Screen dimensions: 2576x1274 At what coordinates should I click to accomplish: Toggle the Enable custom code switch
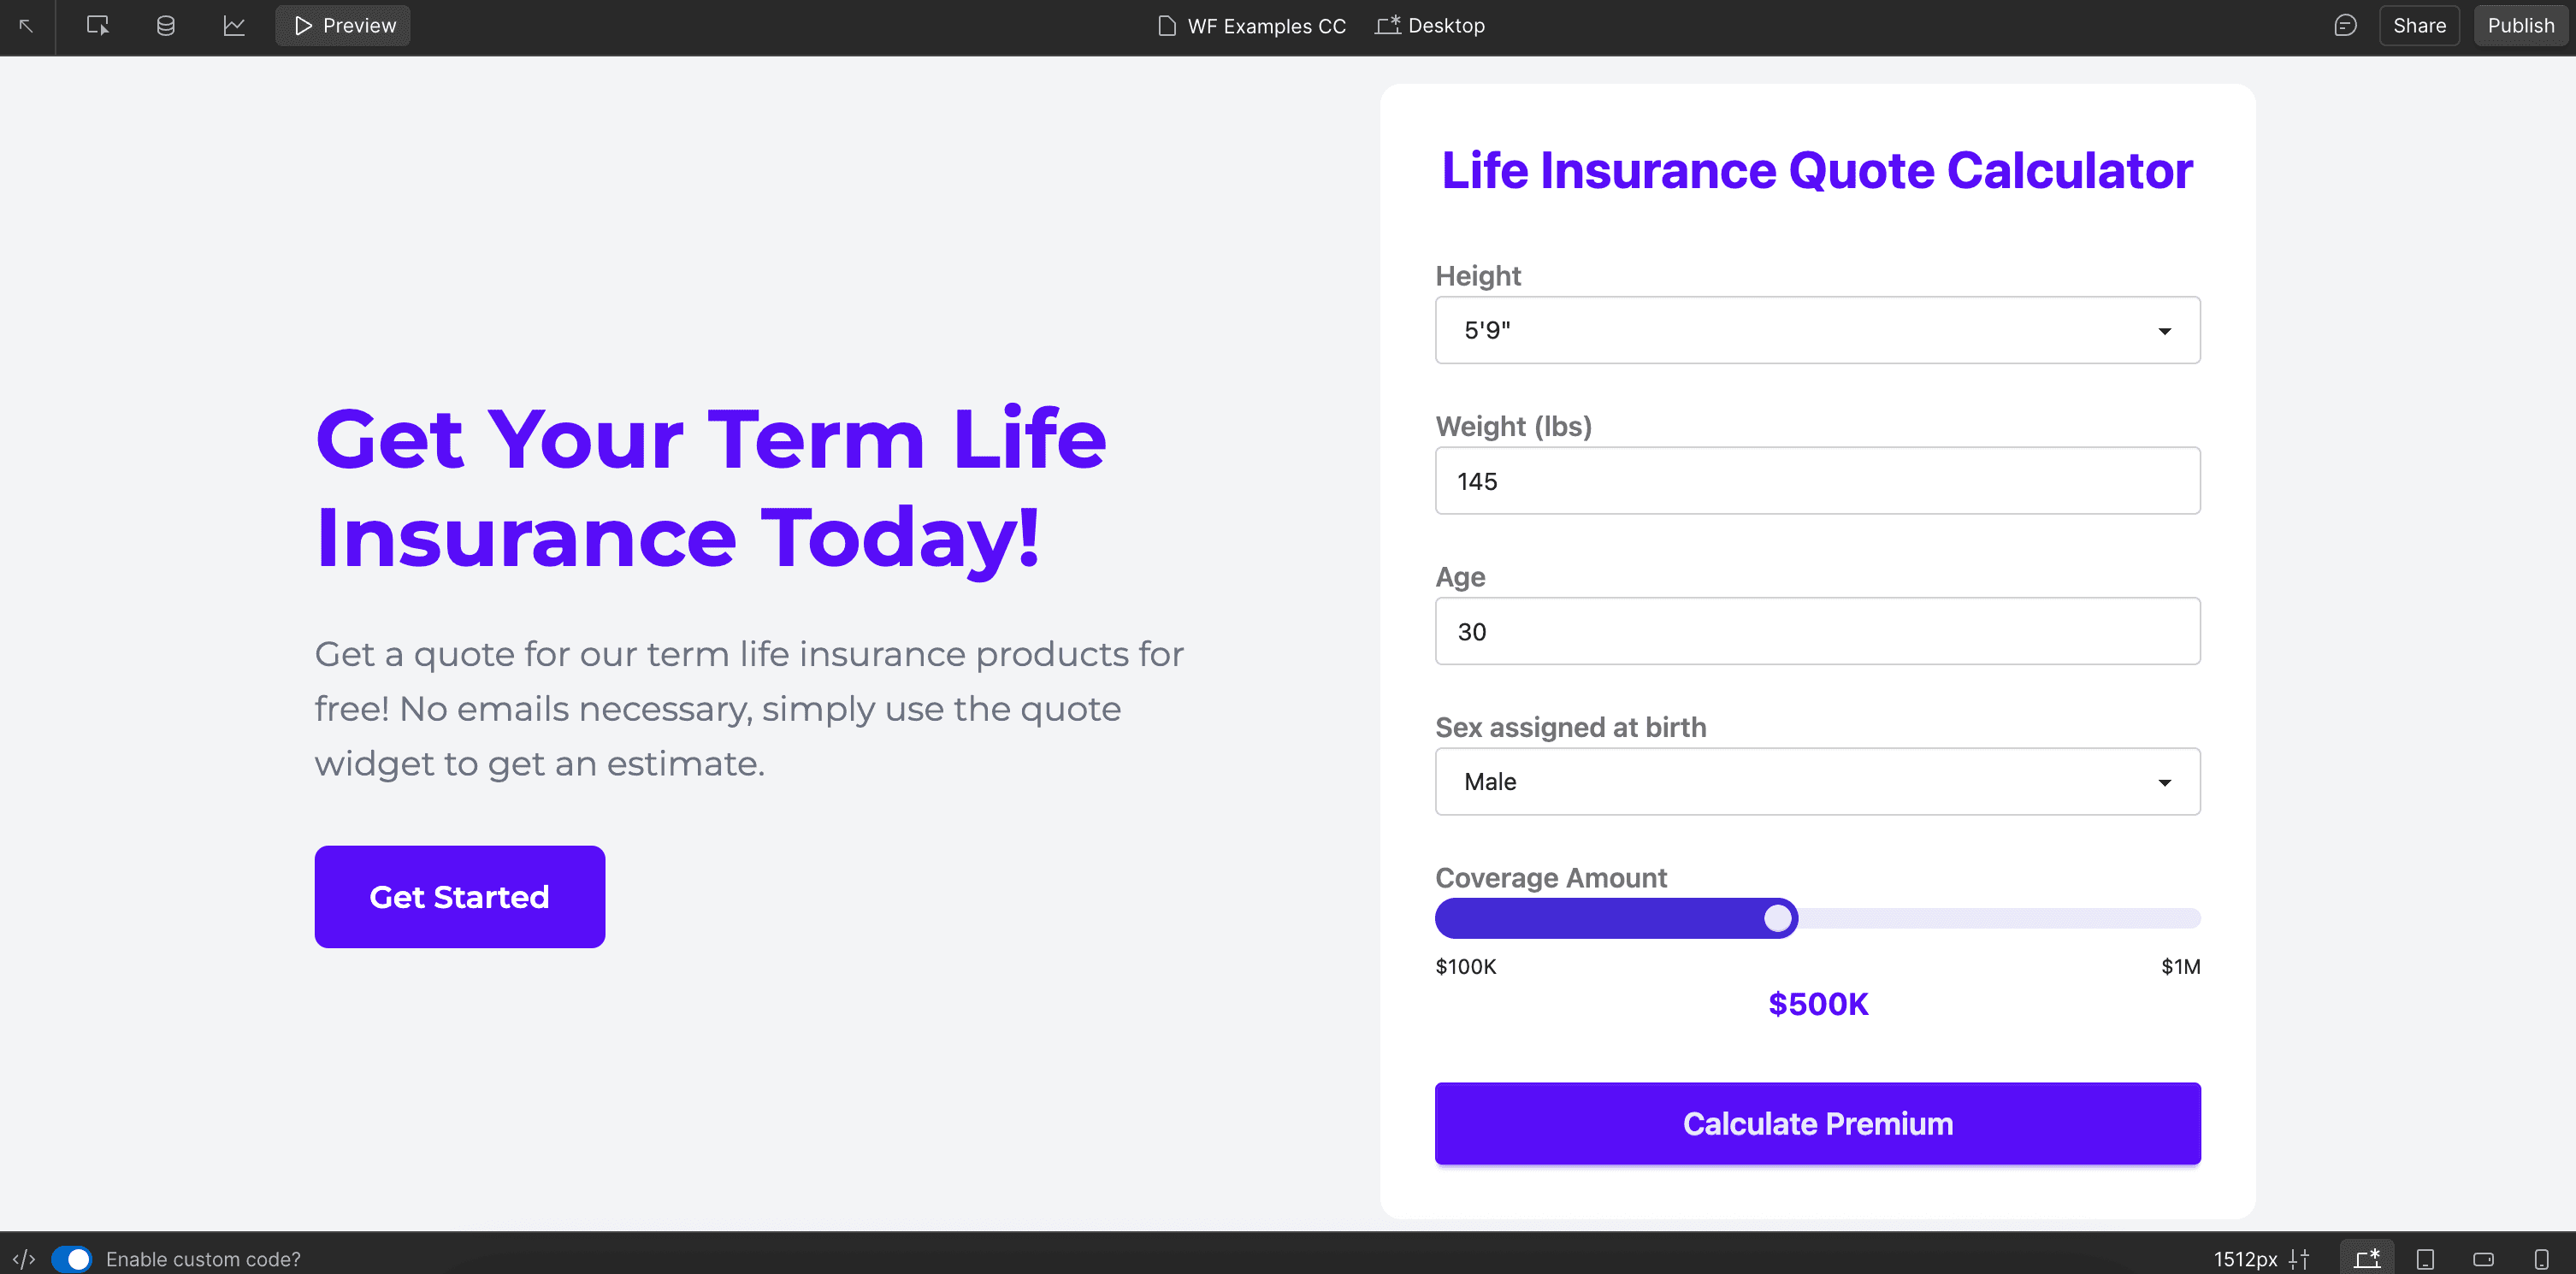tap(71, 1258)
